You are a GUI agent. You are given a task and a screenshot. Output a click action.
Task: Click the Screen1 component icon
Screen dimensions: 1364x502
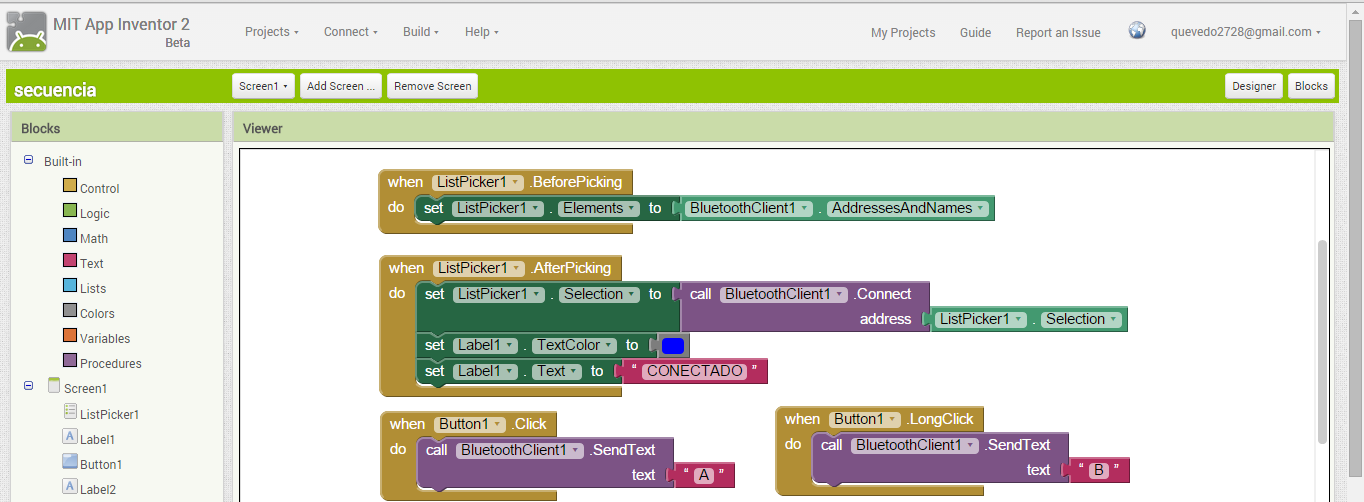[x=54, y=386]
